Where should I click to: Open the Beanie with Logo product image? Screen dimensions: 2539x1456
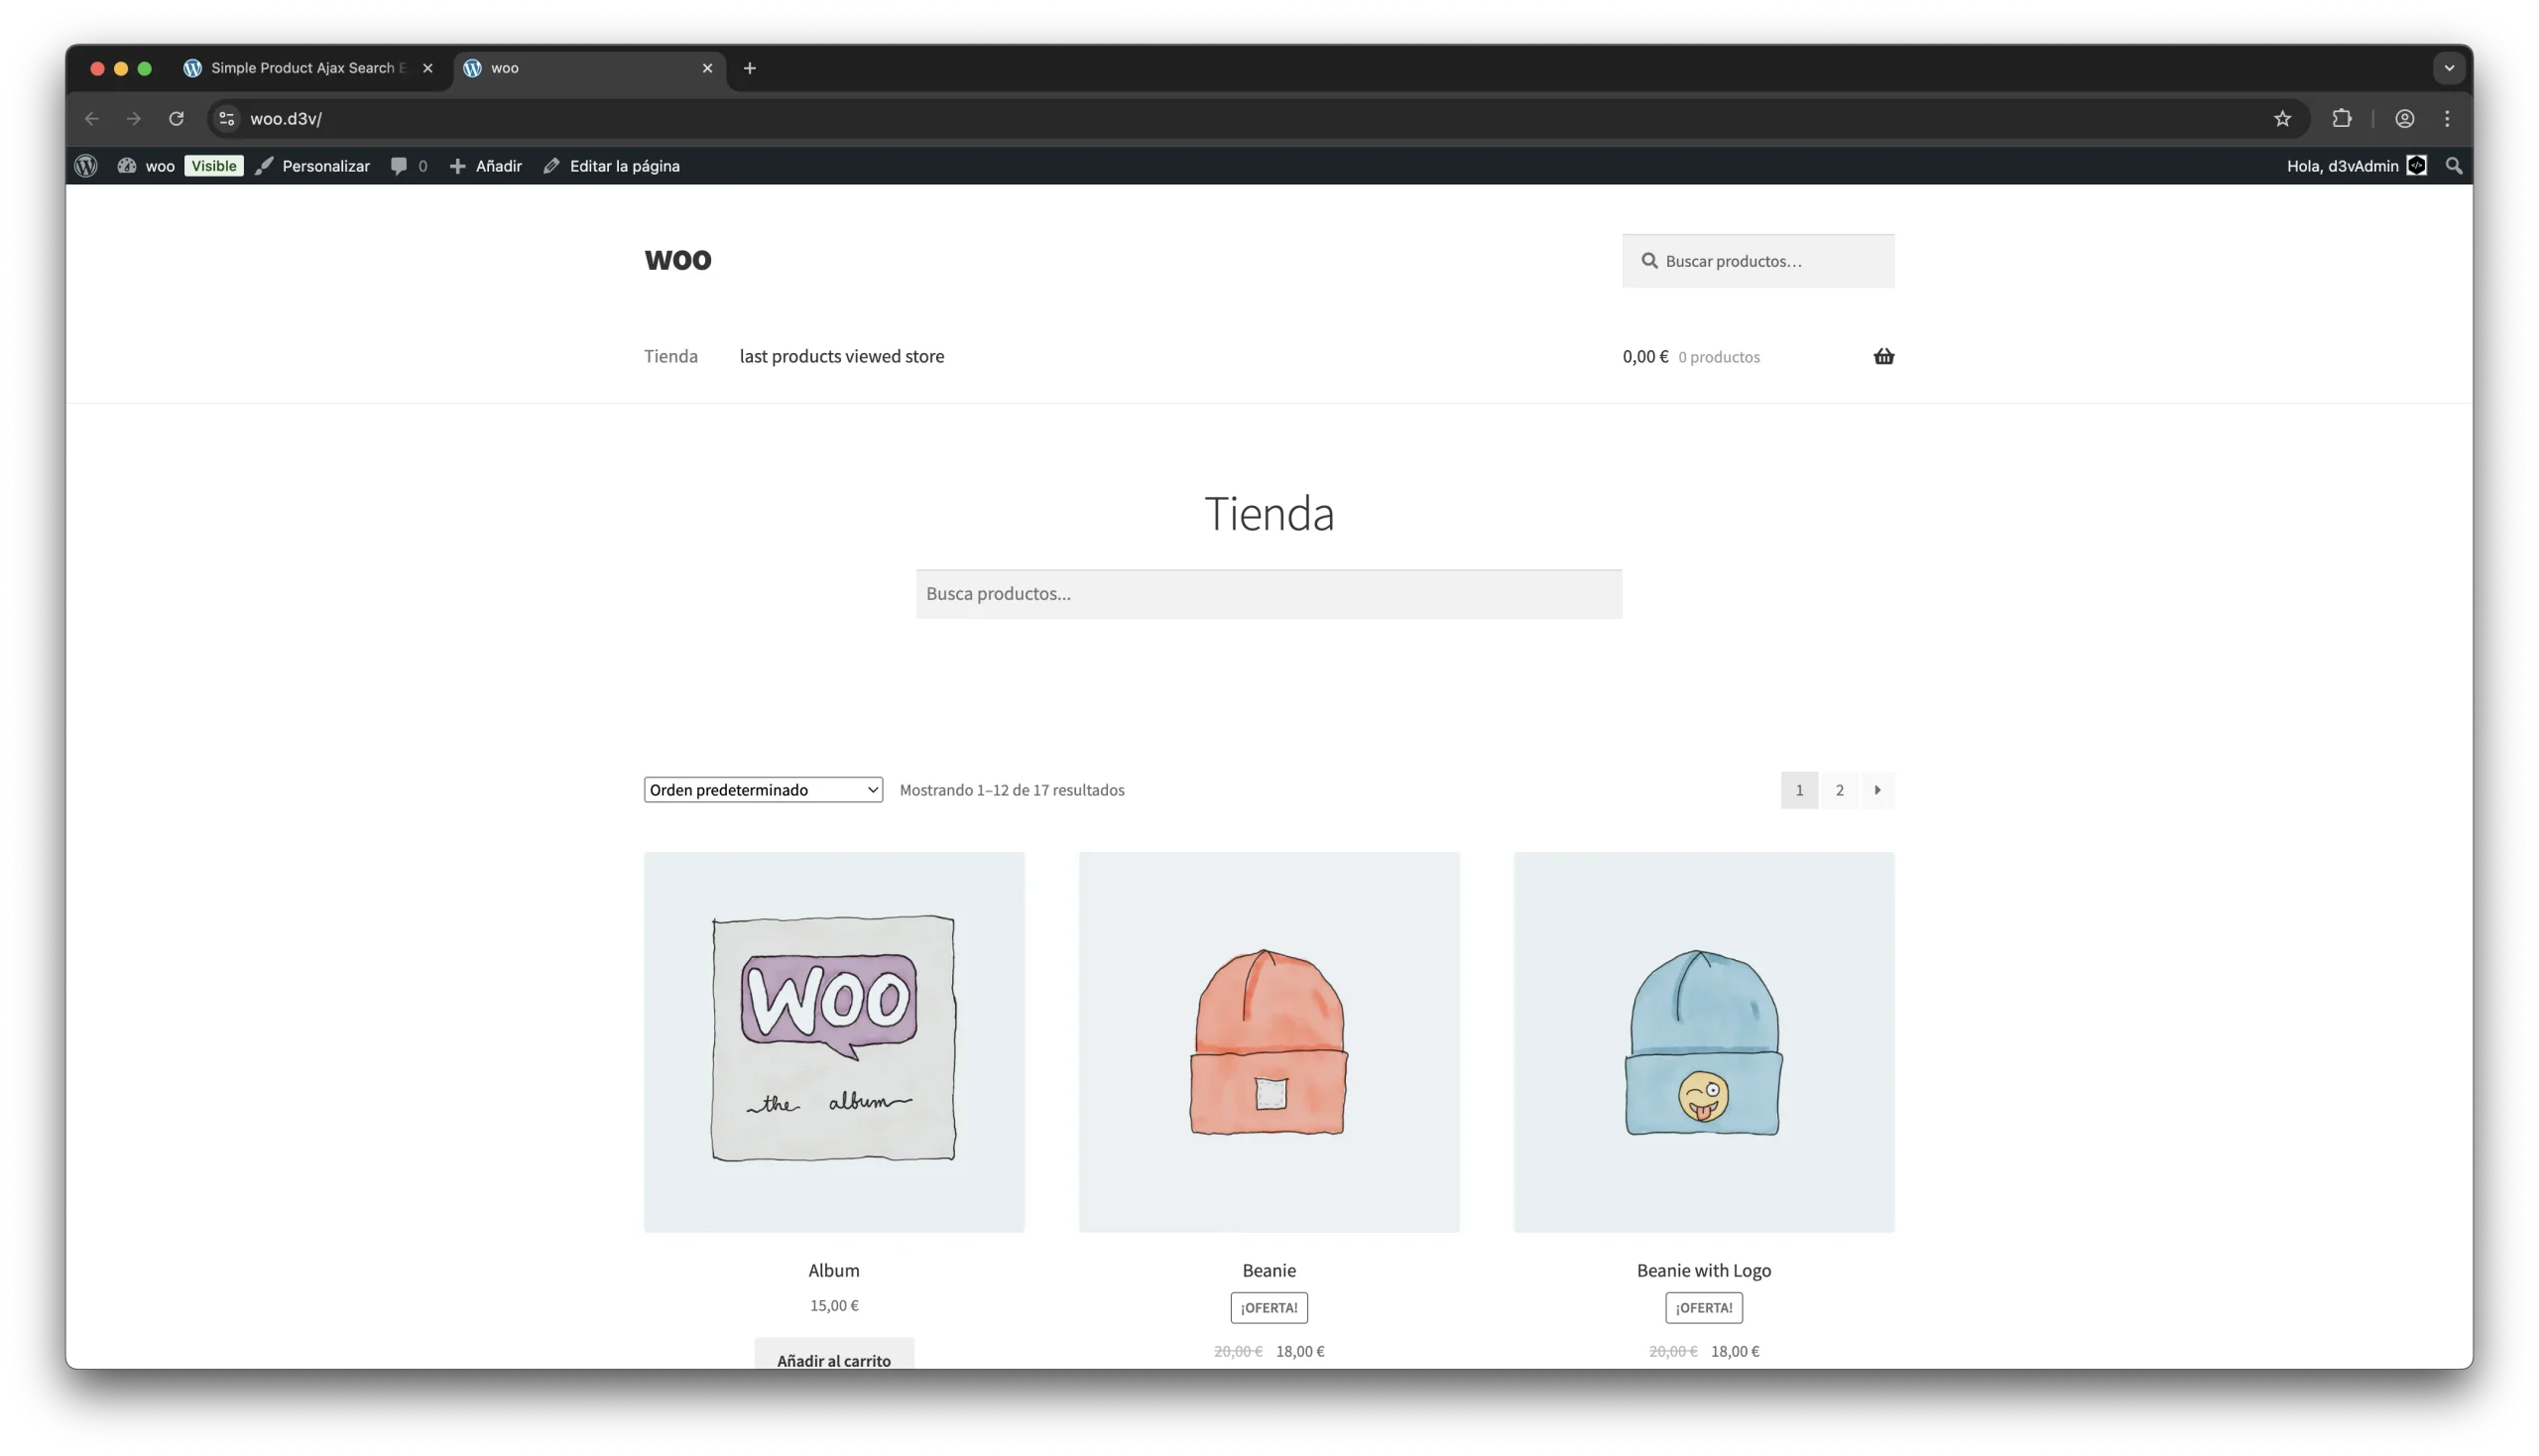click(1703, 1042)
